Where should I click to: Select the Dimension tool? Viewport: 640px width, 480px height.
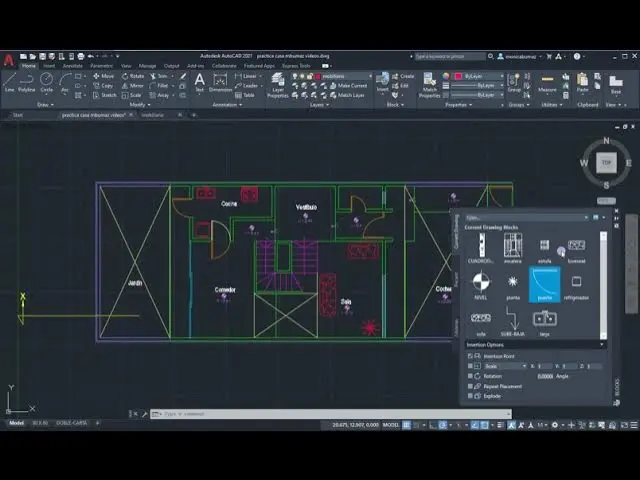click(x=220, y=82)
